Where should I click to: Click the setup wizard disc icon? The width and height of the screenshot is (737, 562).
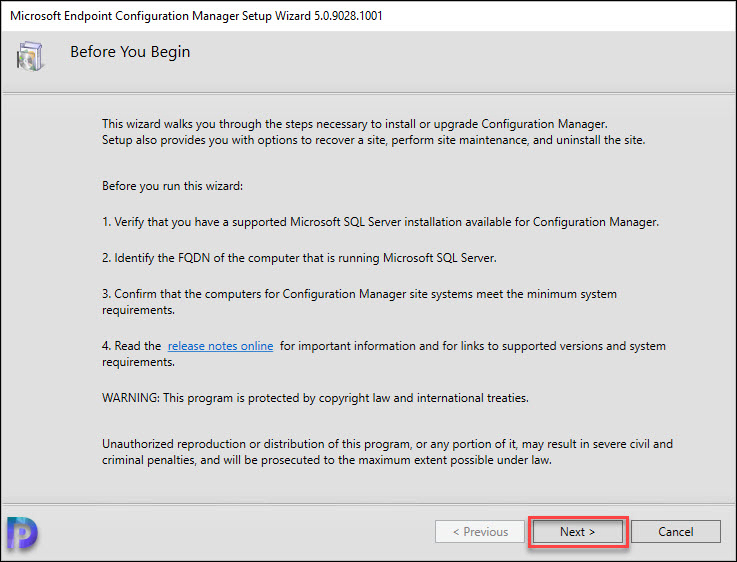pyautogui.click(x=30, y=56)
